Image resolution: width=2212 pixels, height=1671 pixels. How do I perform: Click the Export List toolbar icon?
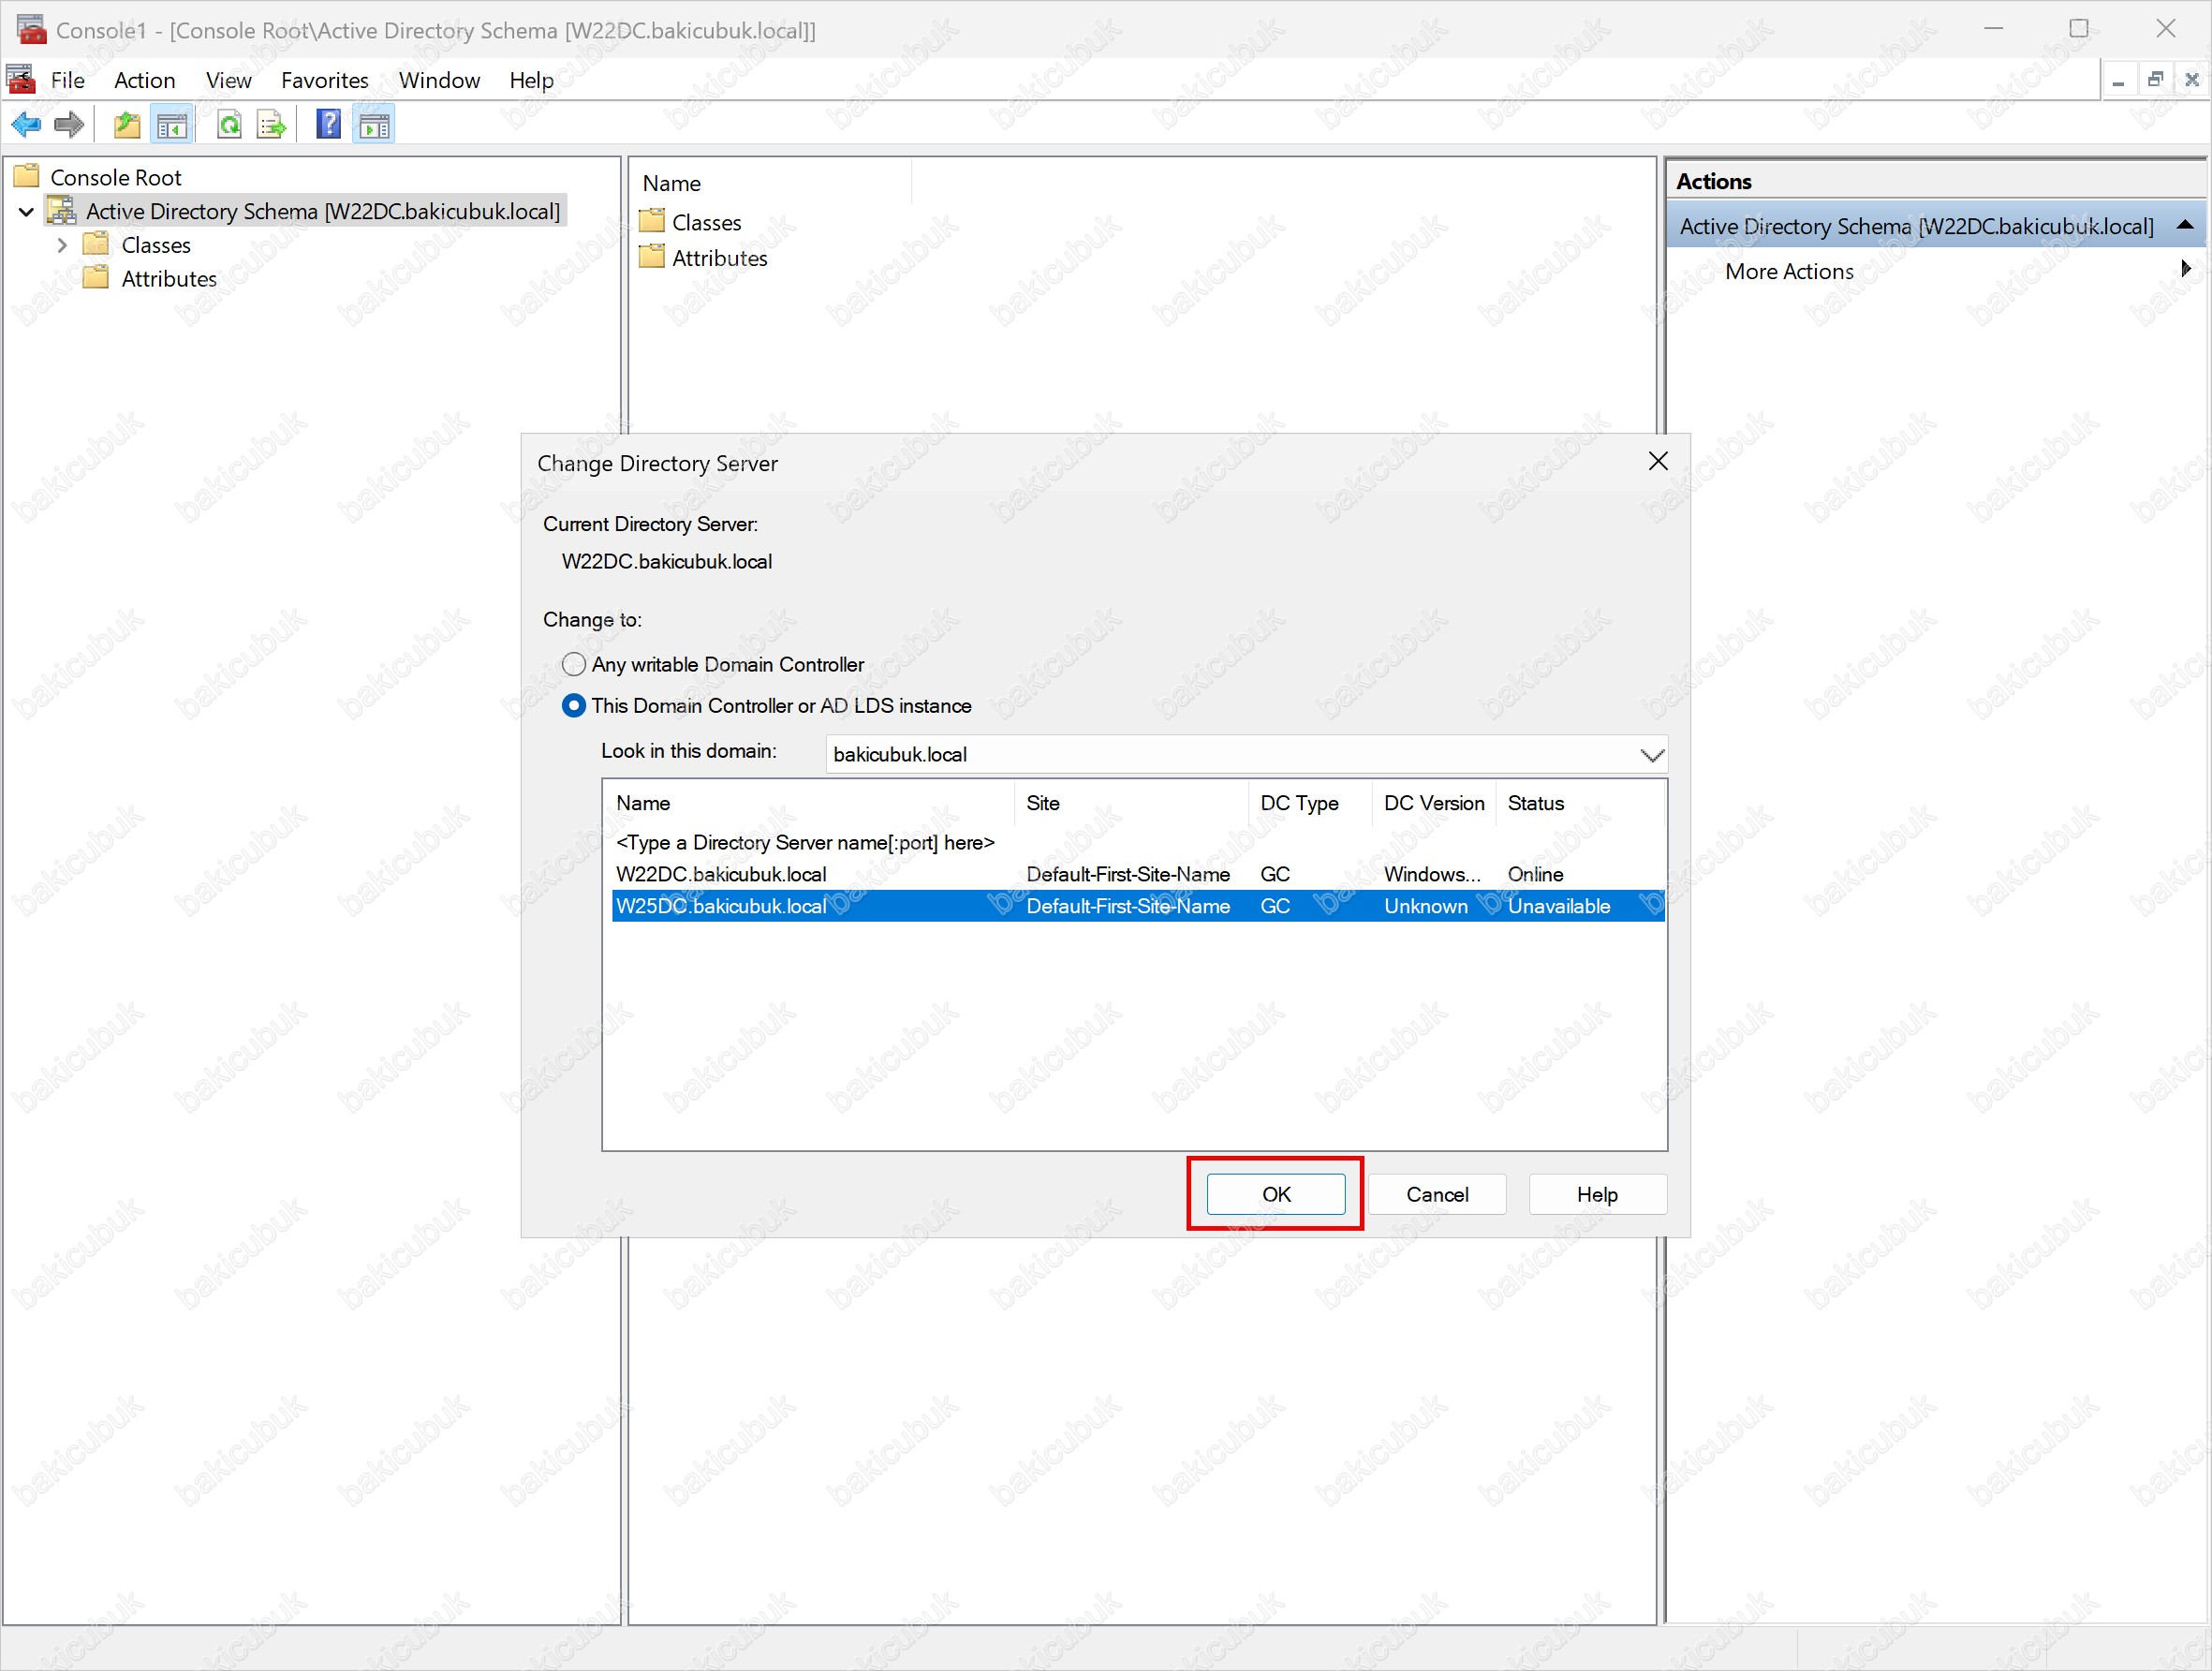pos(271,125)
